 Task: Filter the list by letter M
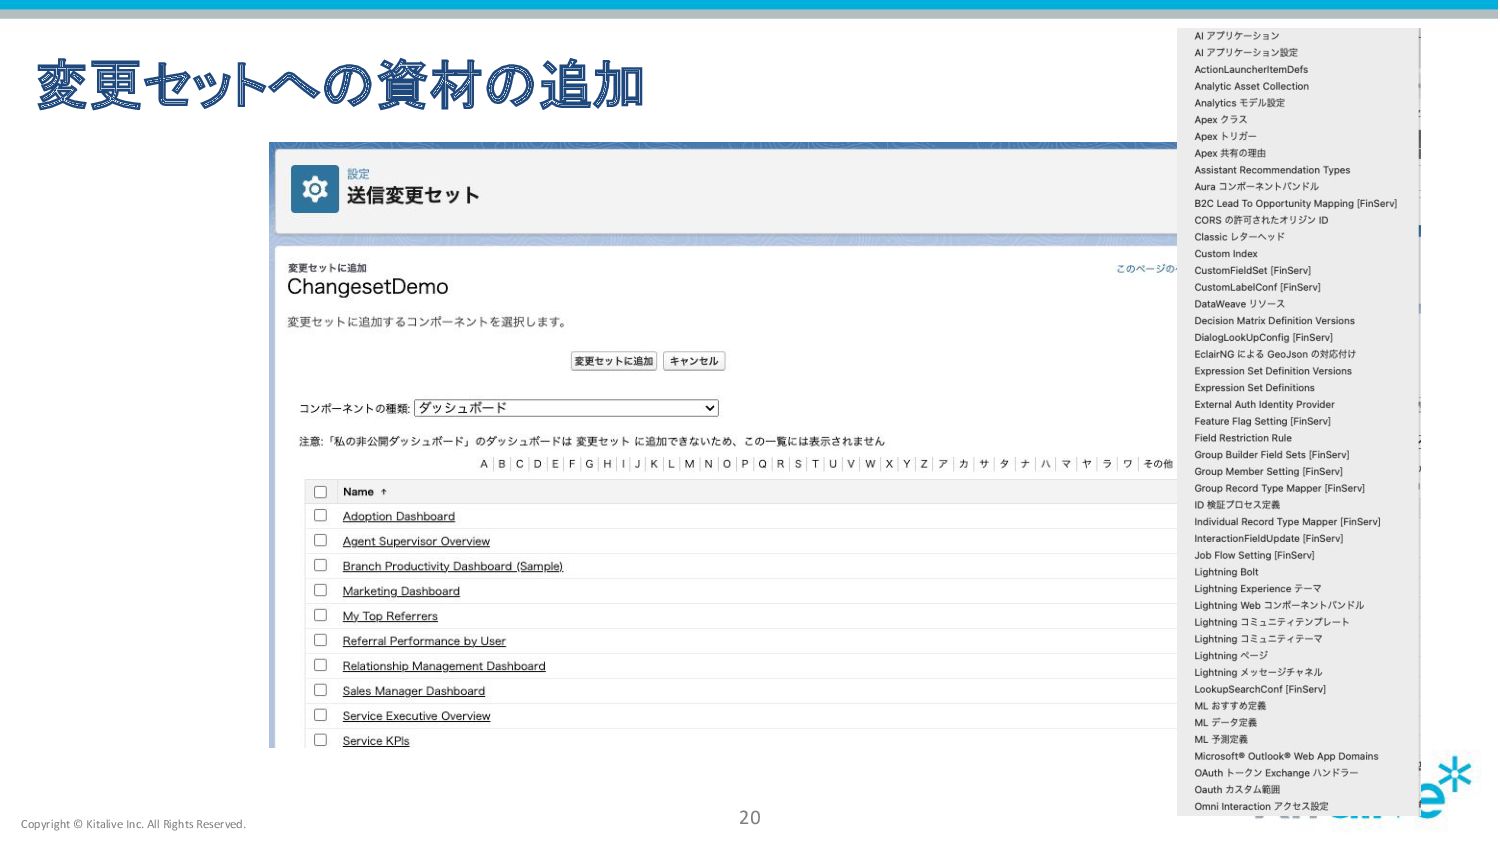[689, 464]
